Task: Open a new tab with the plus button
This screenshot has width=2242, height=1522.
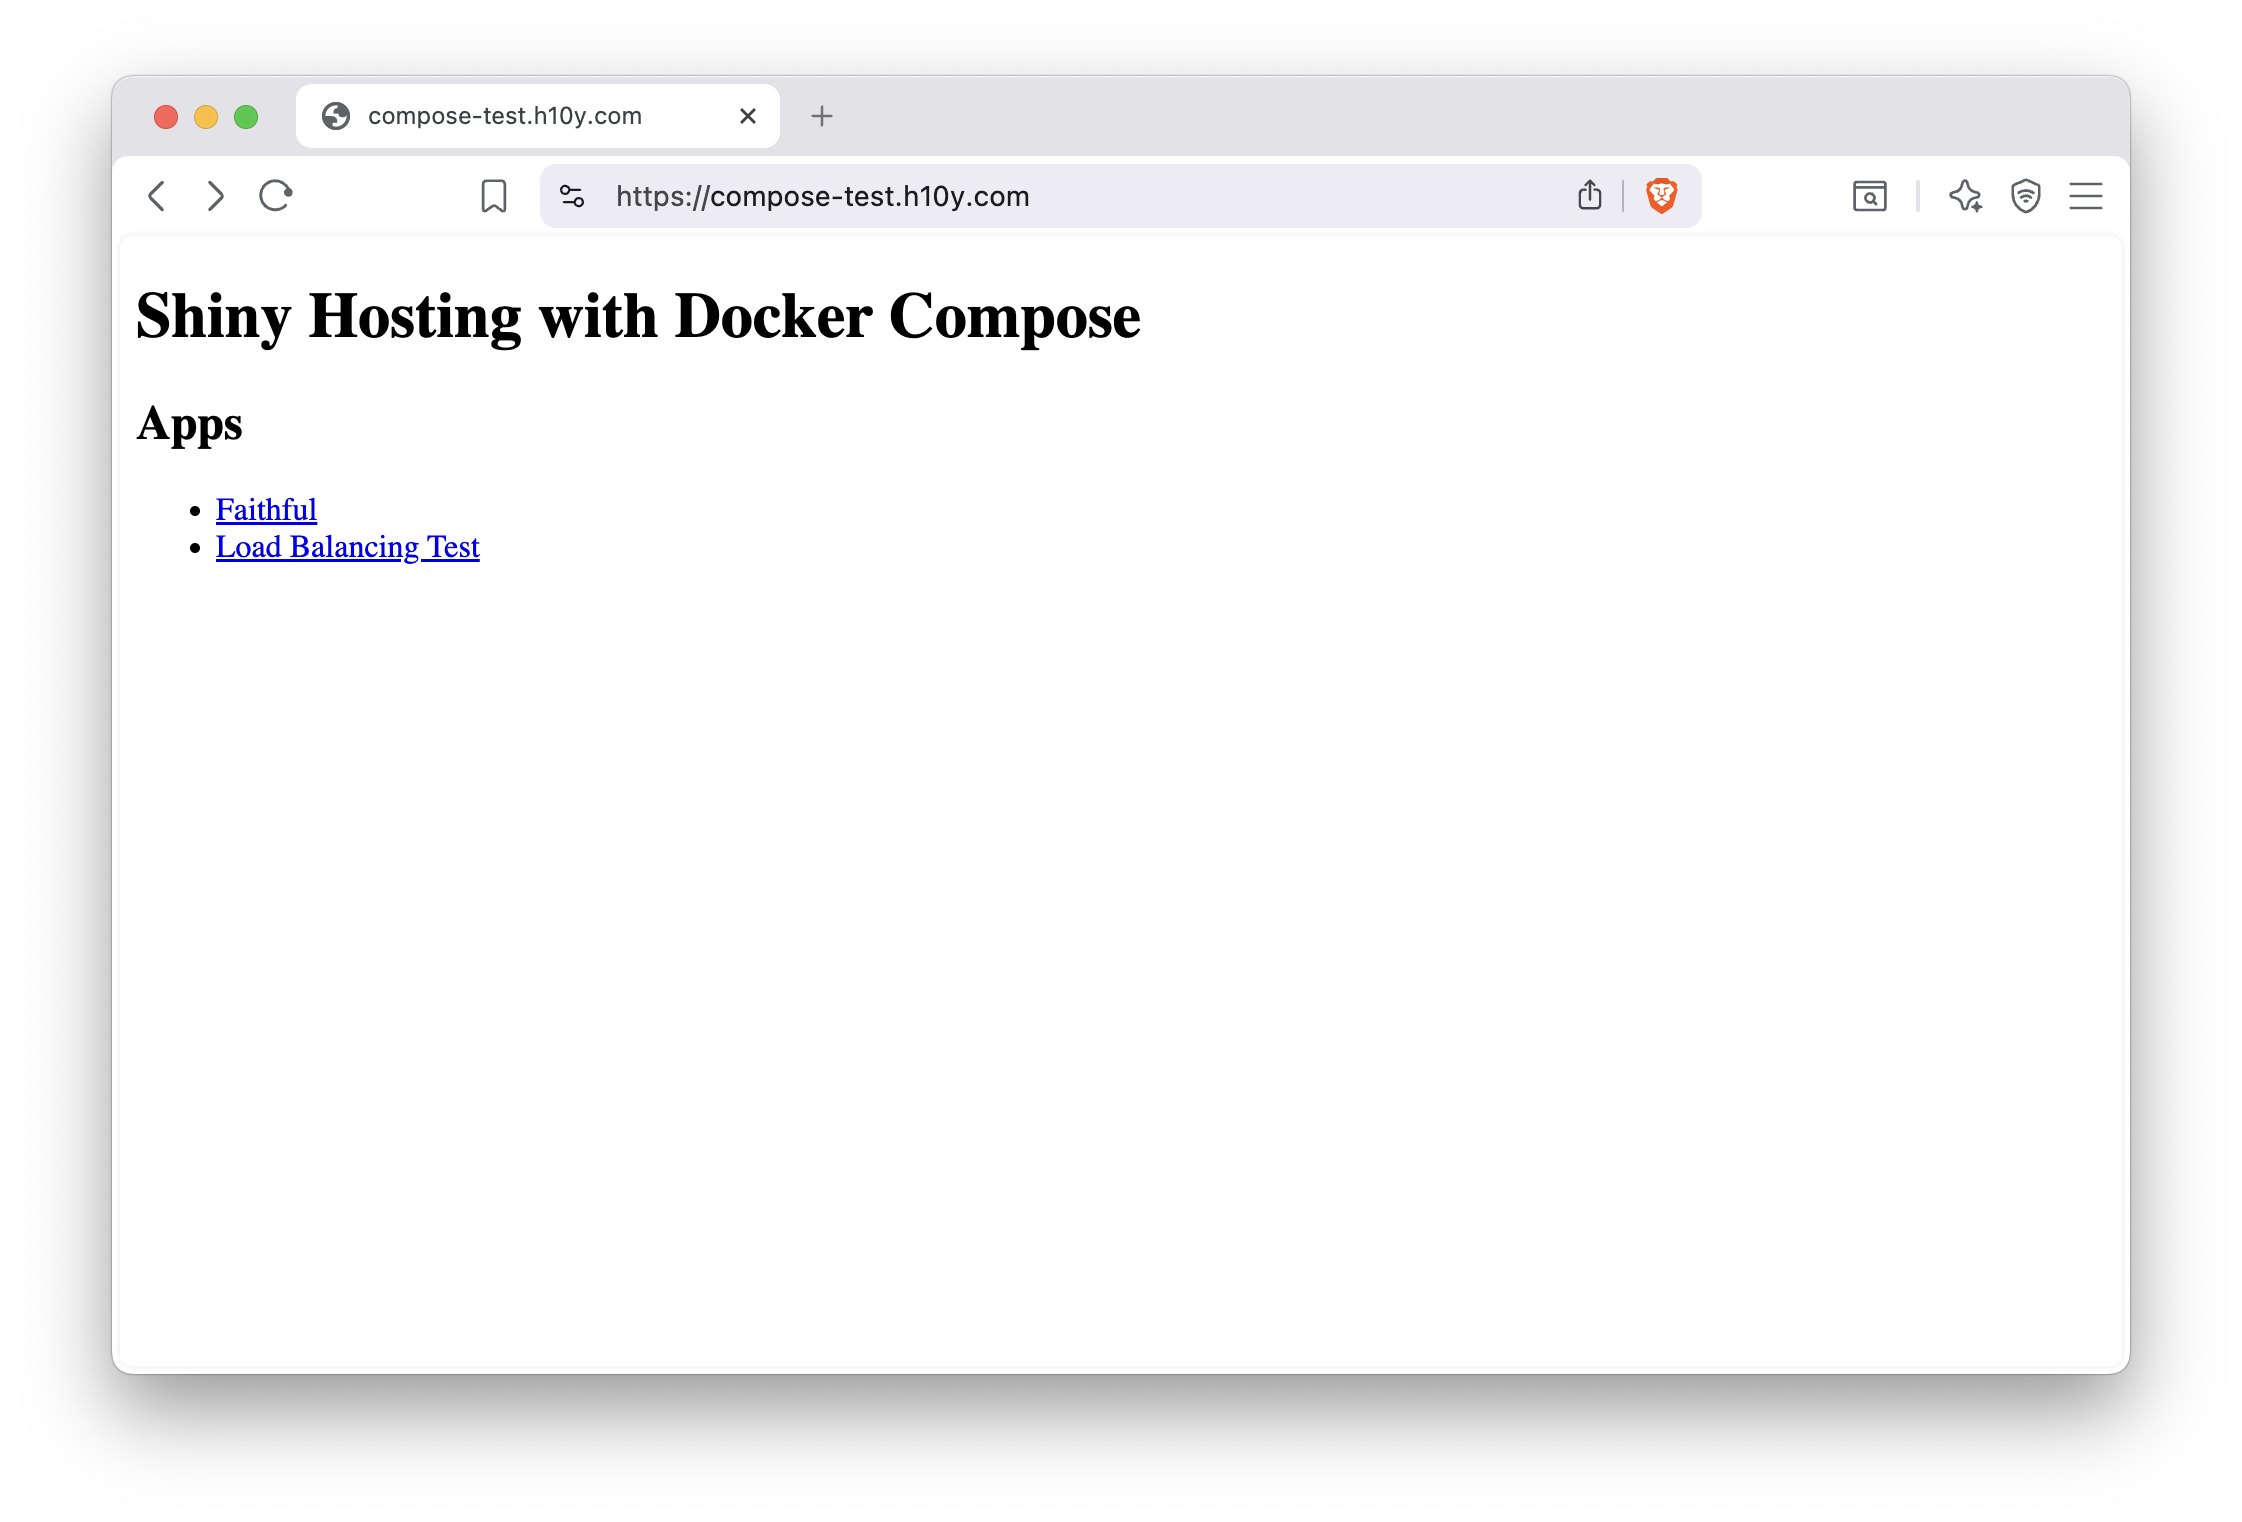Action: click(x=822, y=115)
